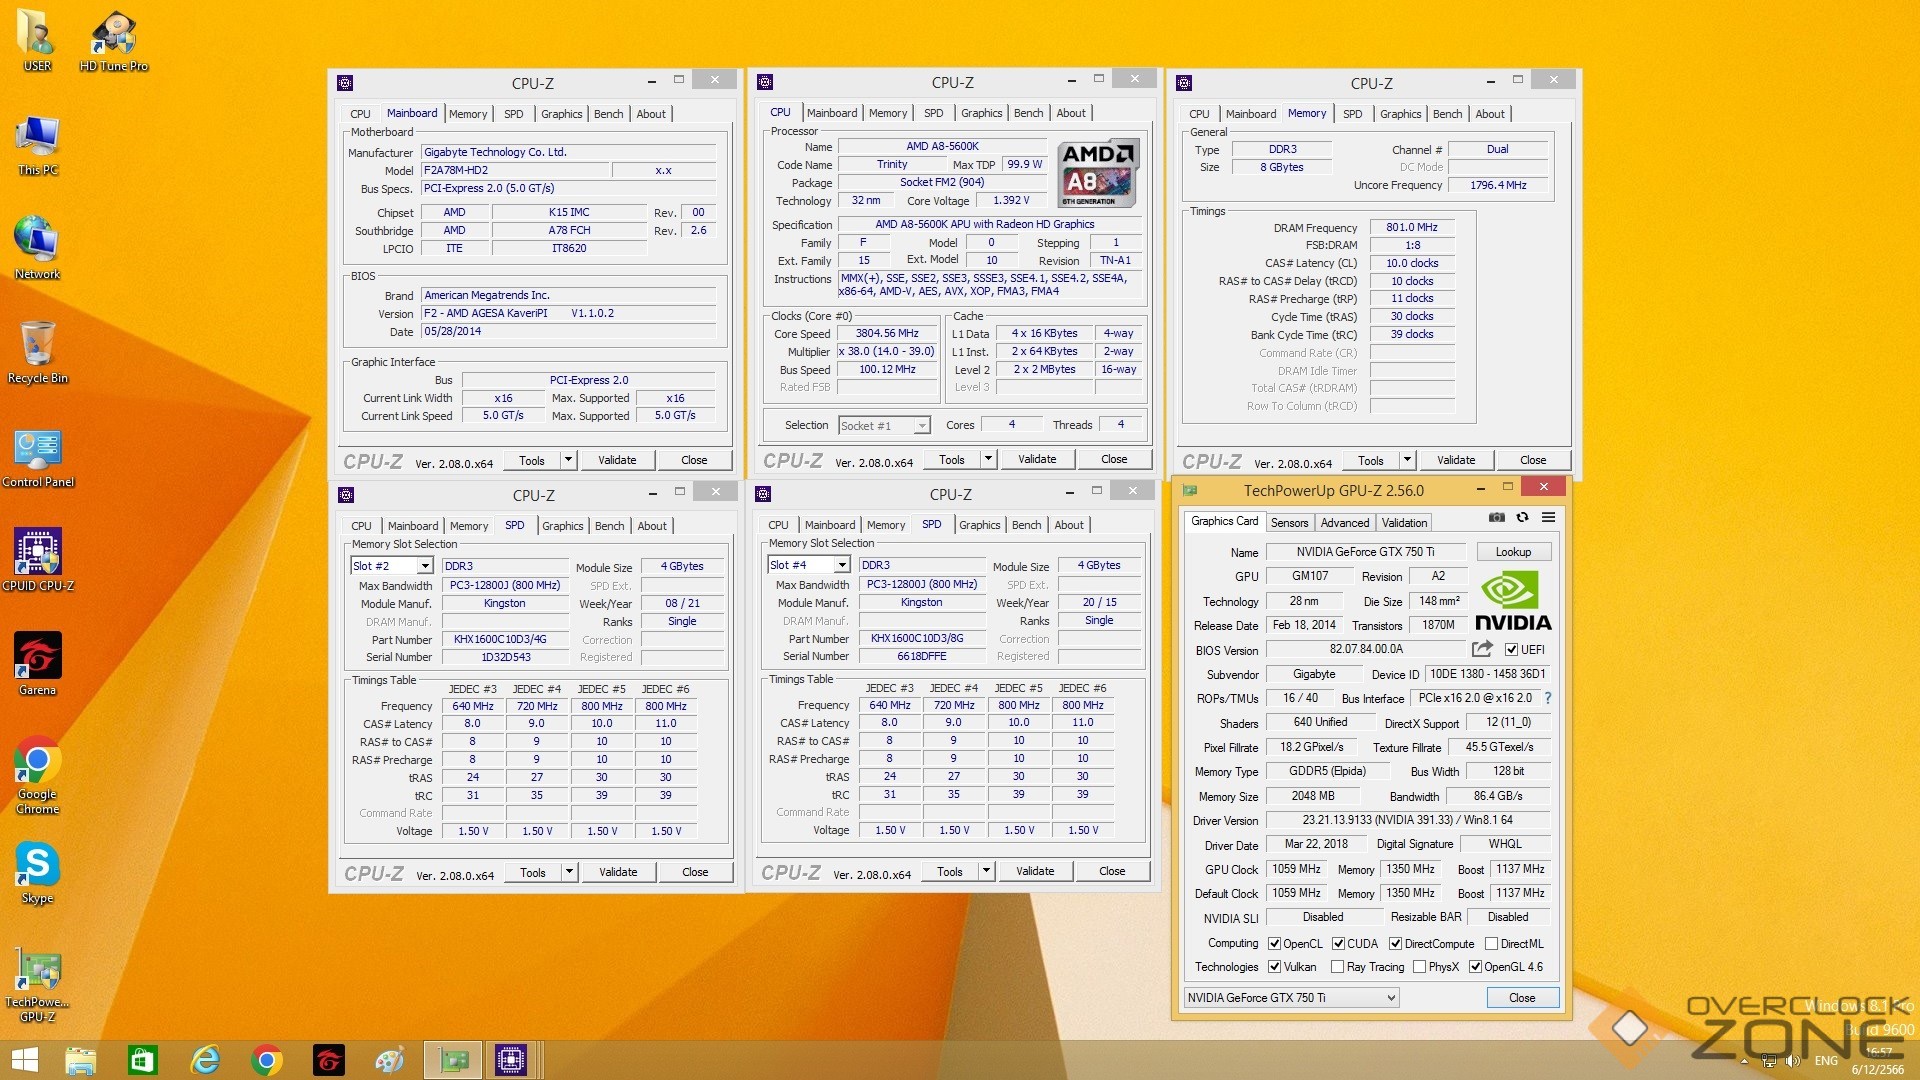1920x1080 pixels.
Task: Click the Lookup button in GPU-Z
Action: (x=1512, y=552)
